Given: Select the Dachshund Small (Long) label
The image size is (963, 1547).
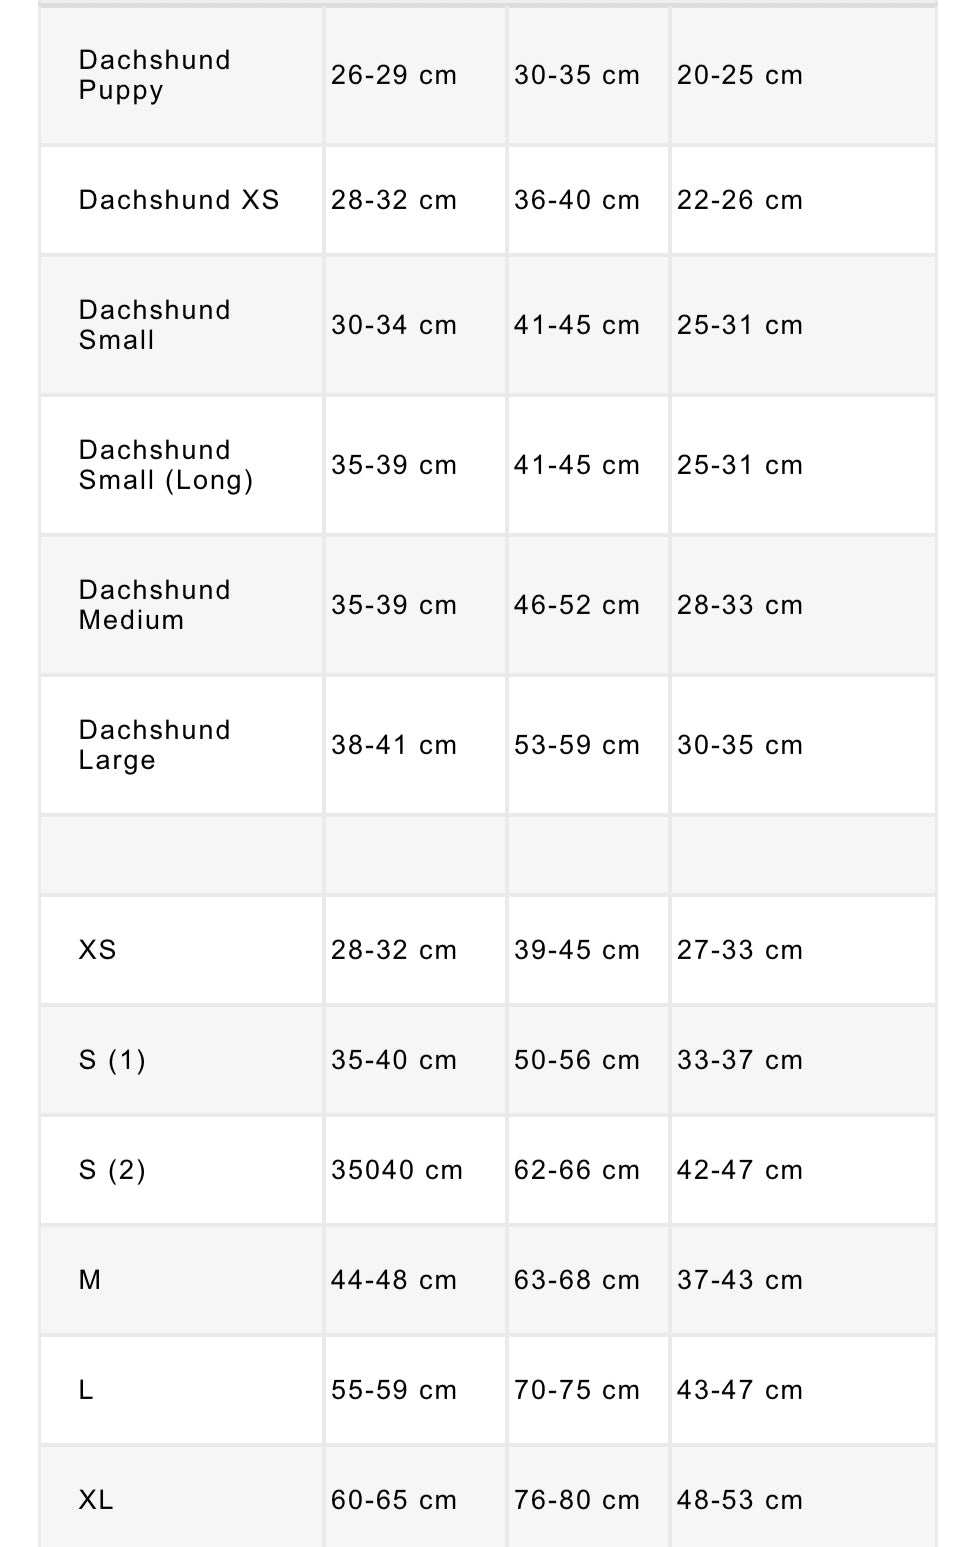Looking at the screenshot, I should pyautogui.click(x=166, y=465).
